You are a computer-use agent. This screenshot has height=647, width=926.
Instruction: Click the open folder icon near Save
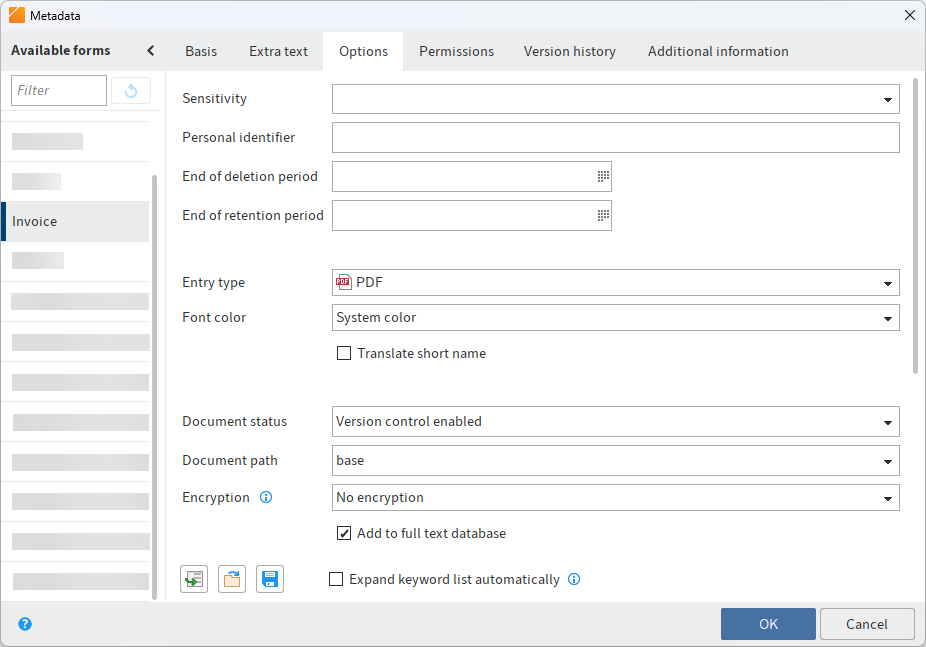click(x=231, y=578)
